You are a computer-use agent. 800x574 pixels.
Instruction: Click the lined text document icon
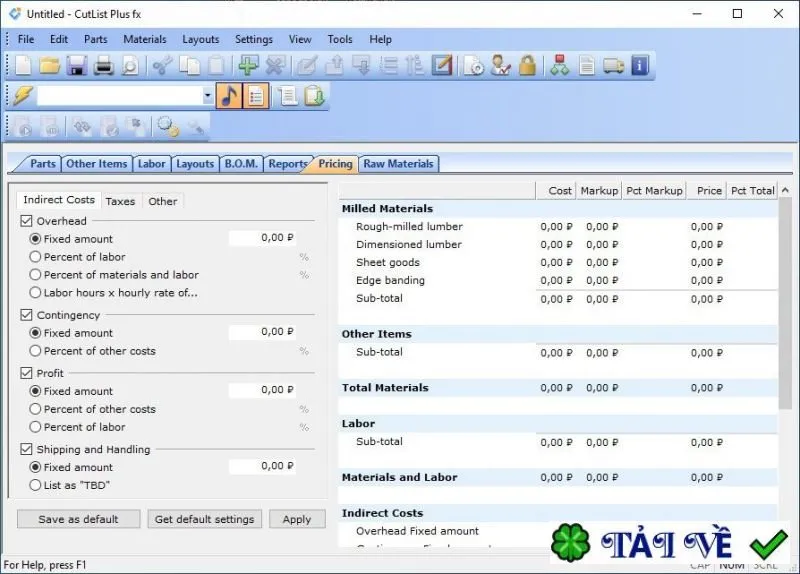pyautogui.click(x=587, y=66)
